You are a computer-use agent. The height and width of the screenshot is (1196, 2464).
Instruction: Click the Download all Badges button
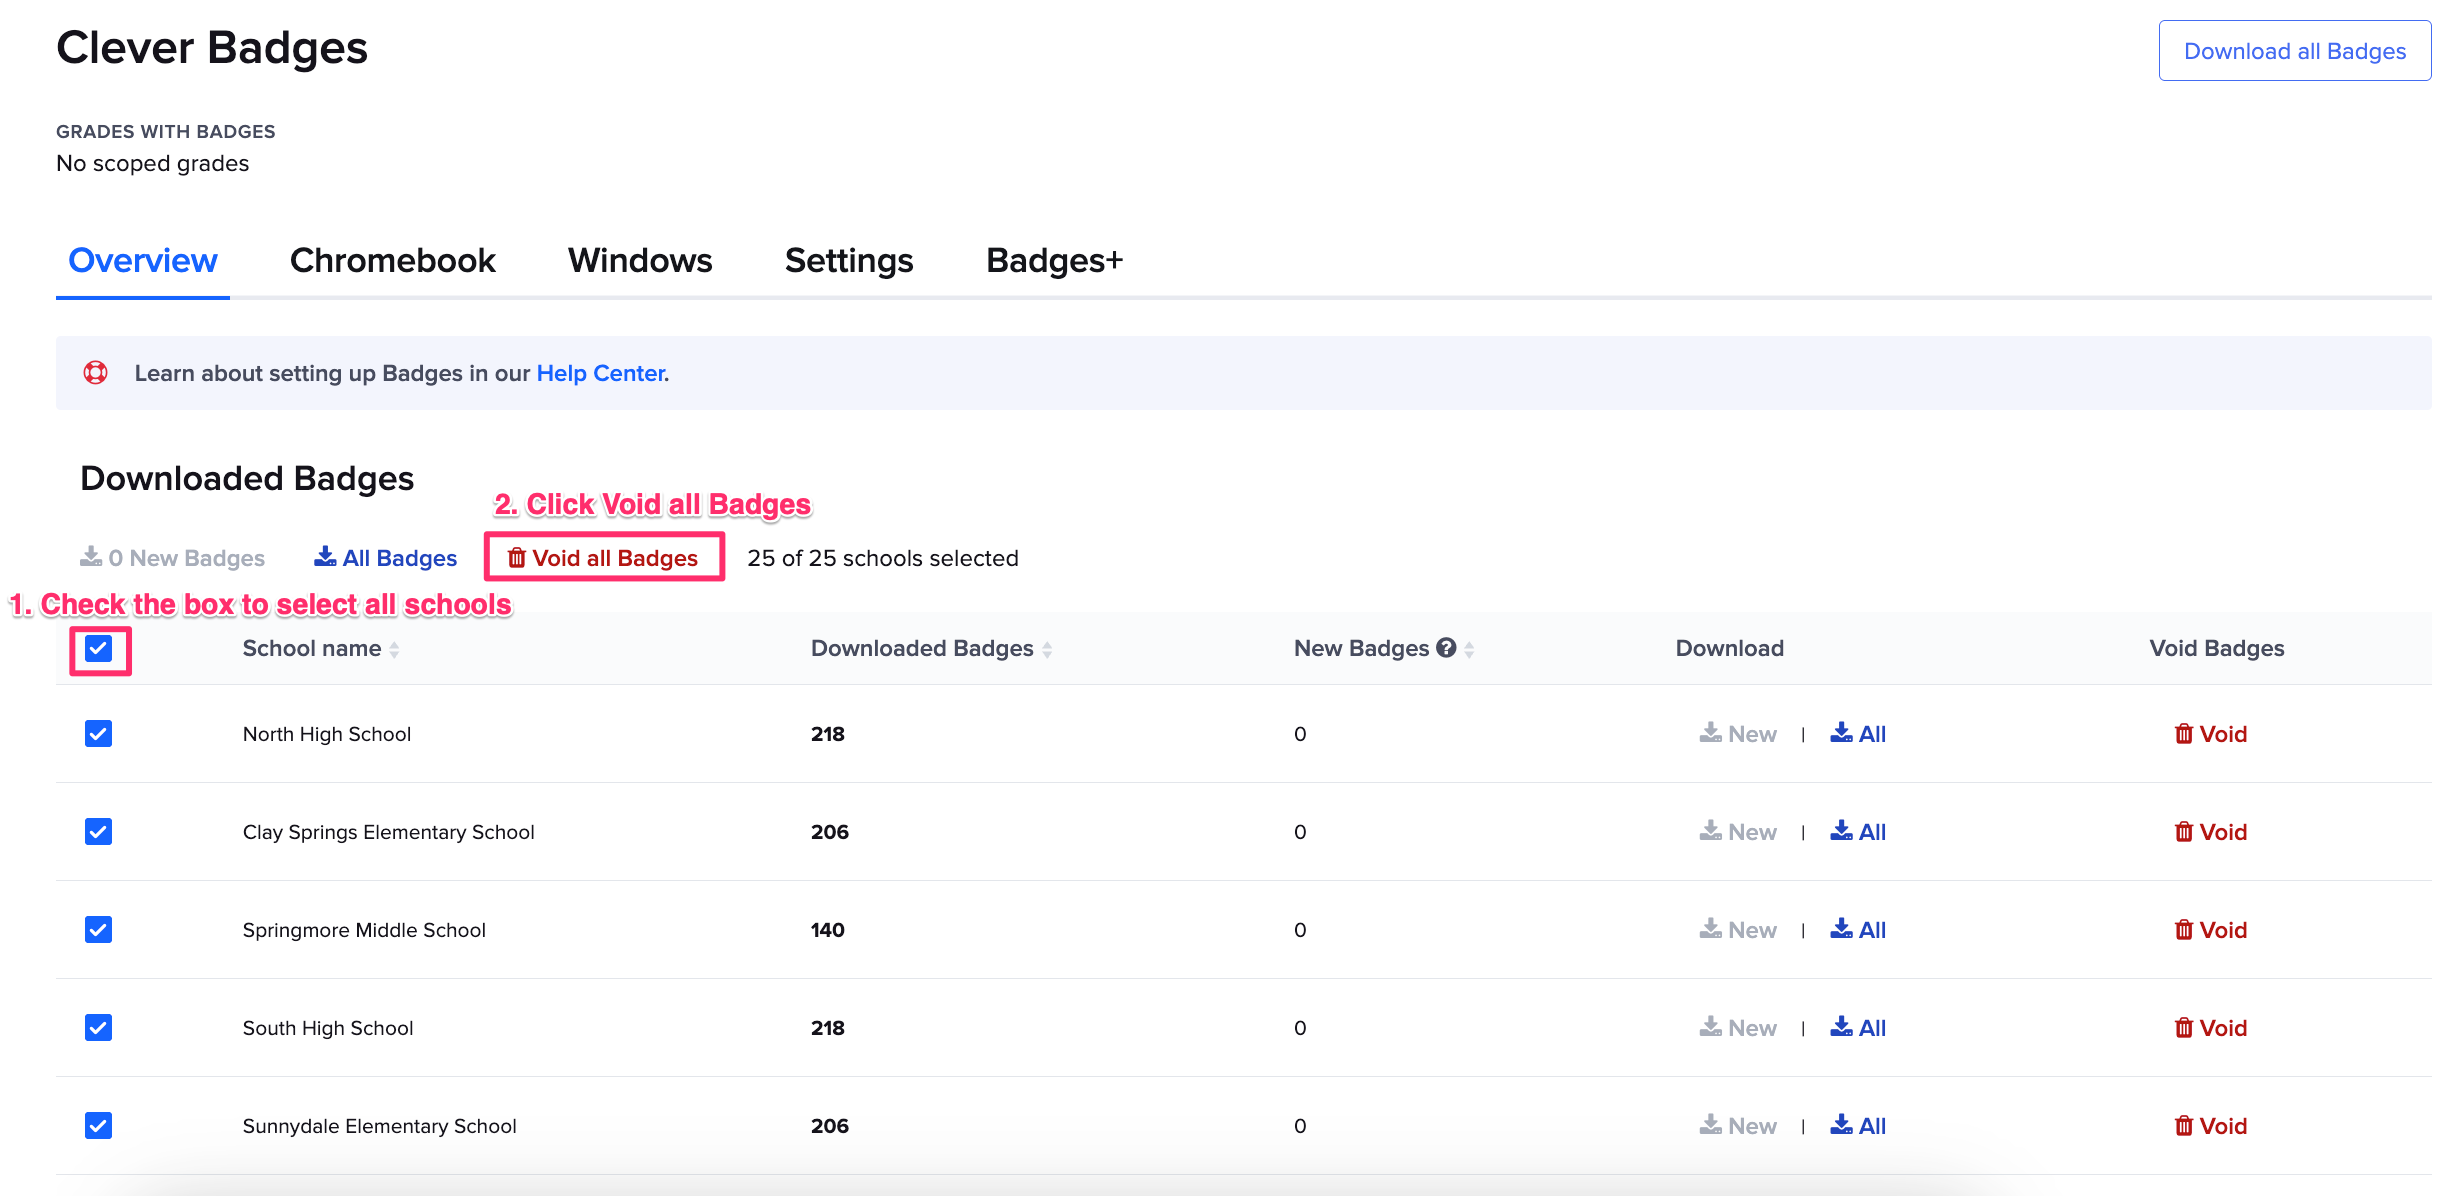(2295, 51)
